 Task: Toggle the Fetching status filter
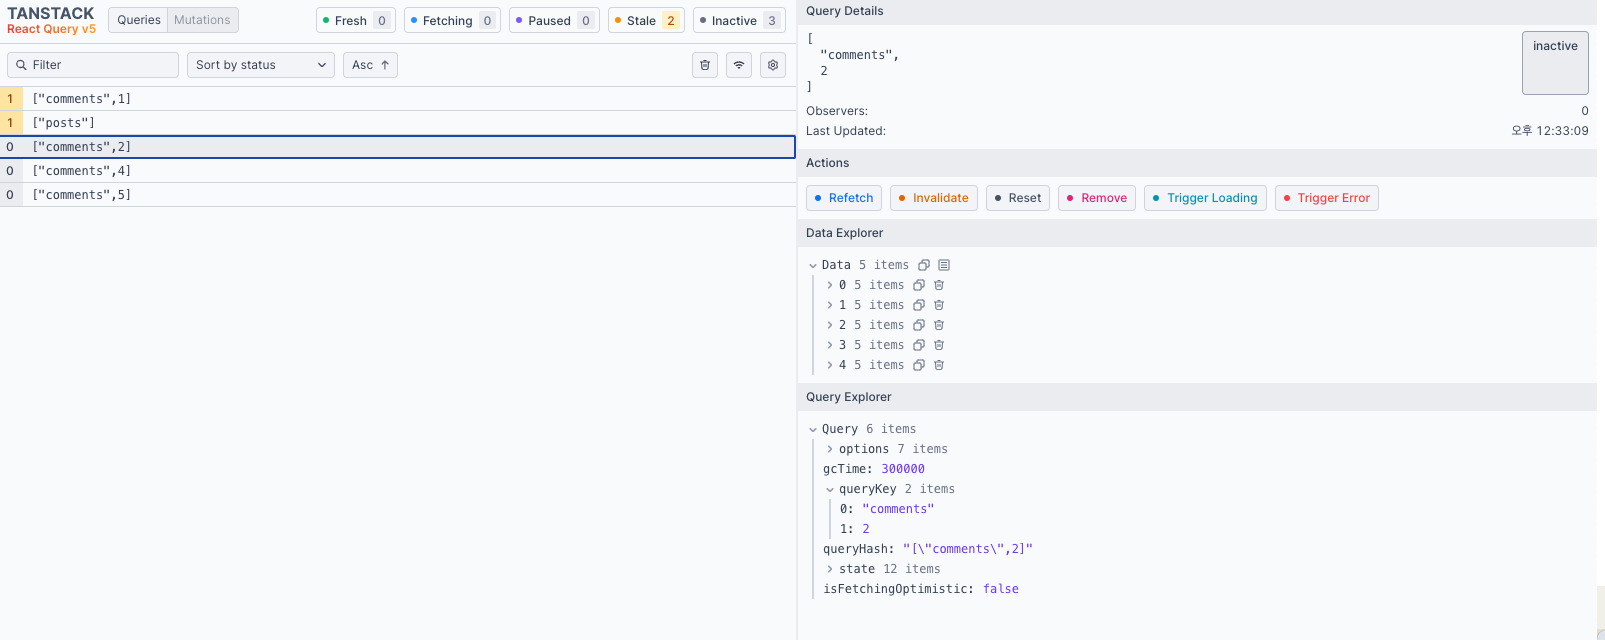tap(452, 20)
